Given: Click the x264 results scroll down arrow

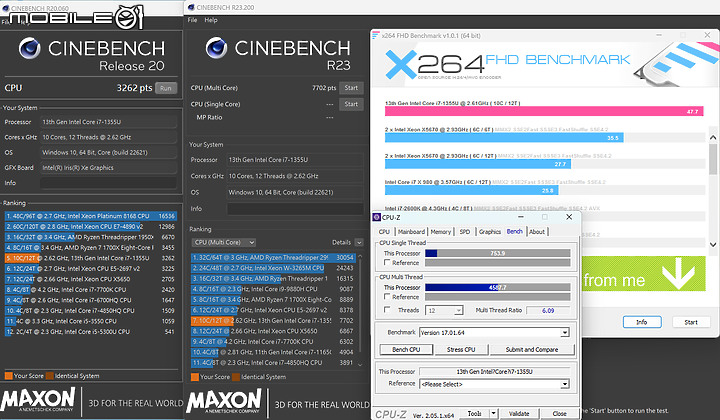Looking at the screenshot, I should coord(713,245).
